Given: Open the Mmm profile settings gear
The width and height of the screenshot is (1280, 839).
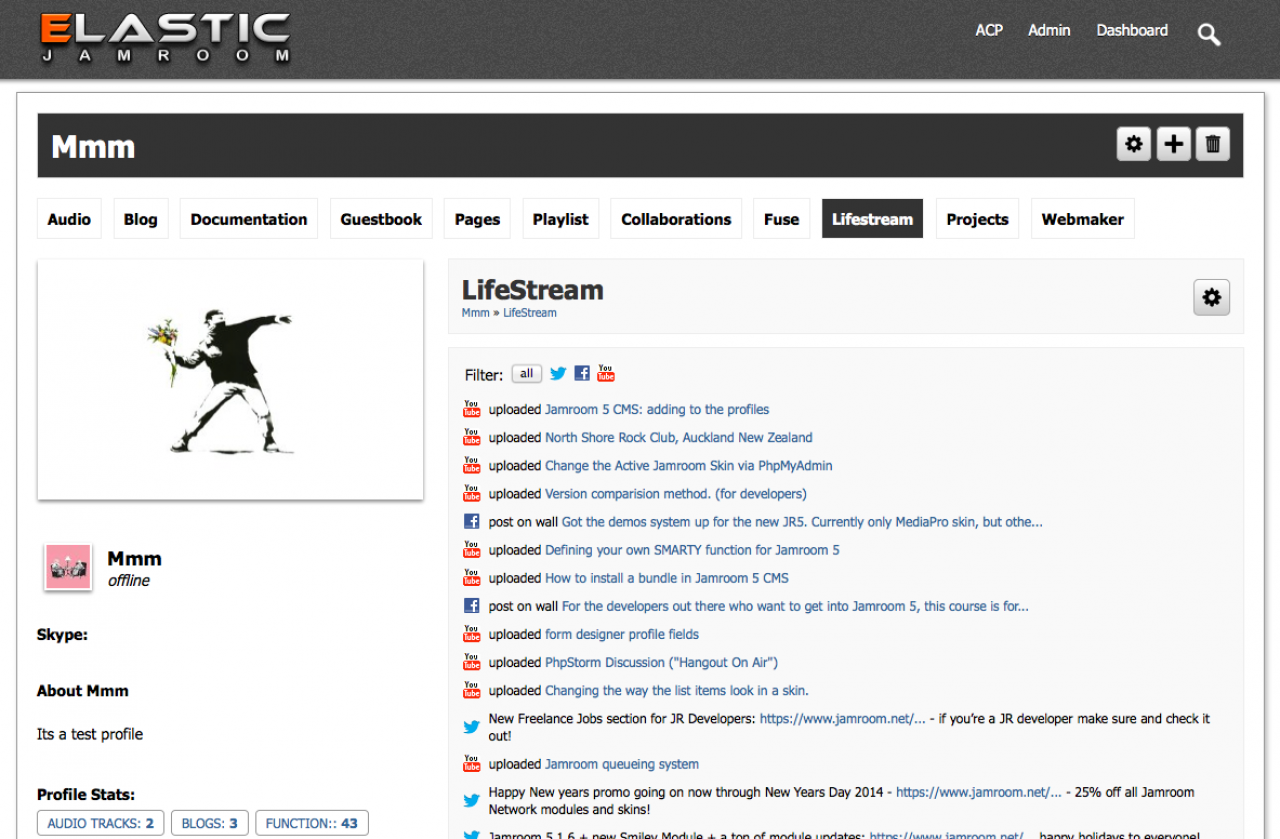Looking at the screenshot, I should 1134,144.
